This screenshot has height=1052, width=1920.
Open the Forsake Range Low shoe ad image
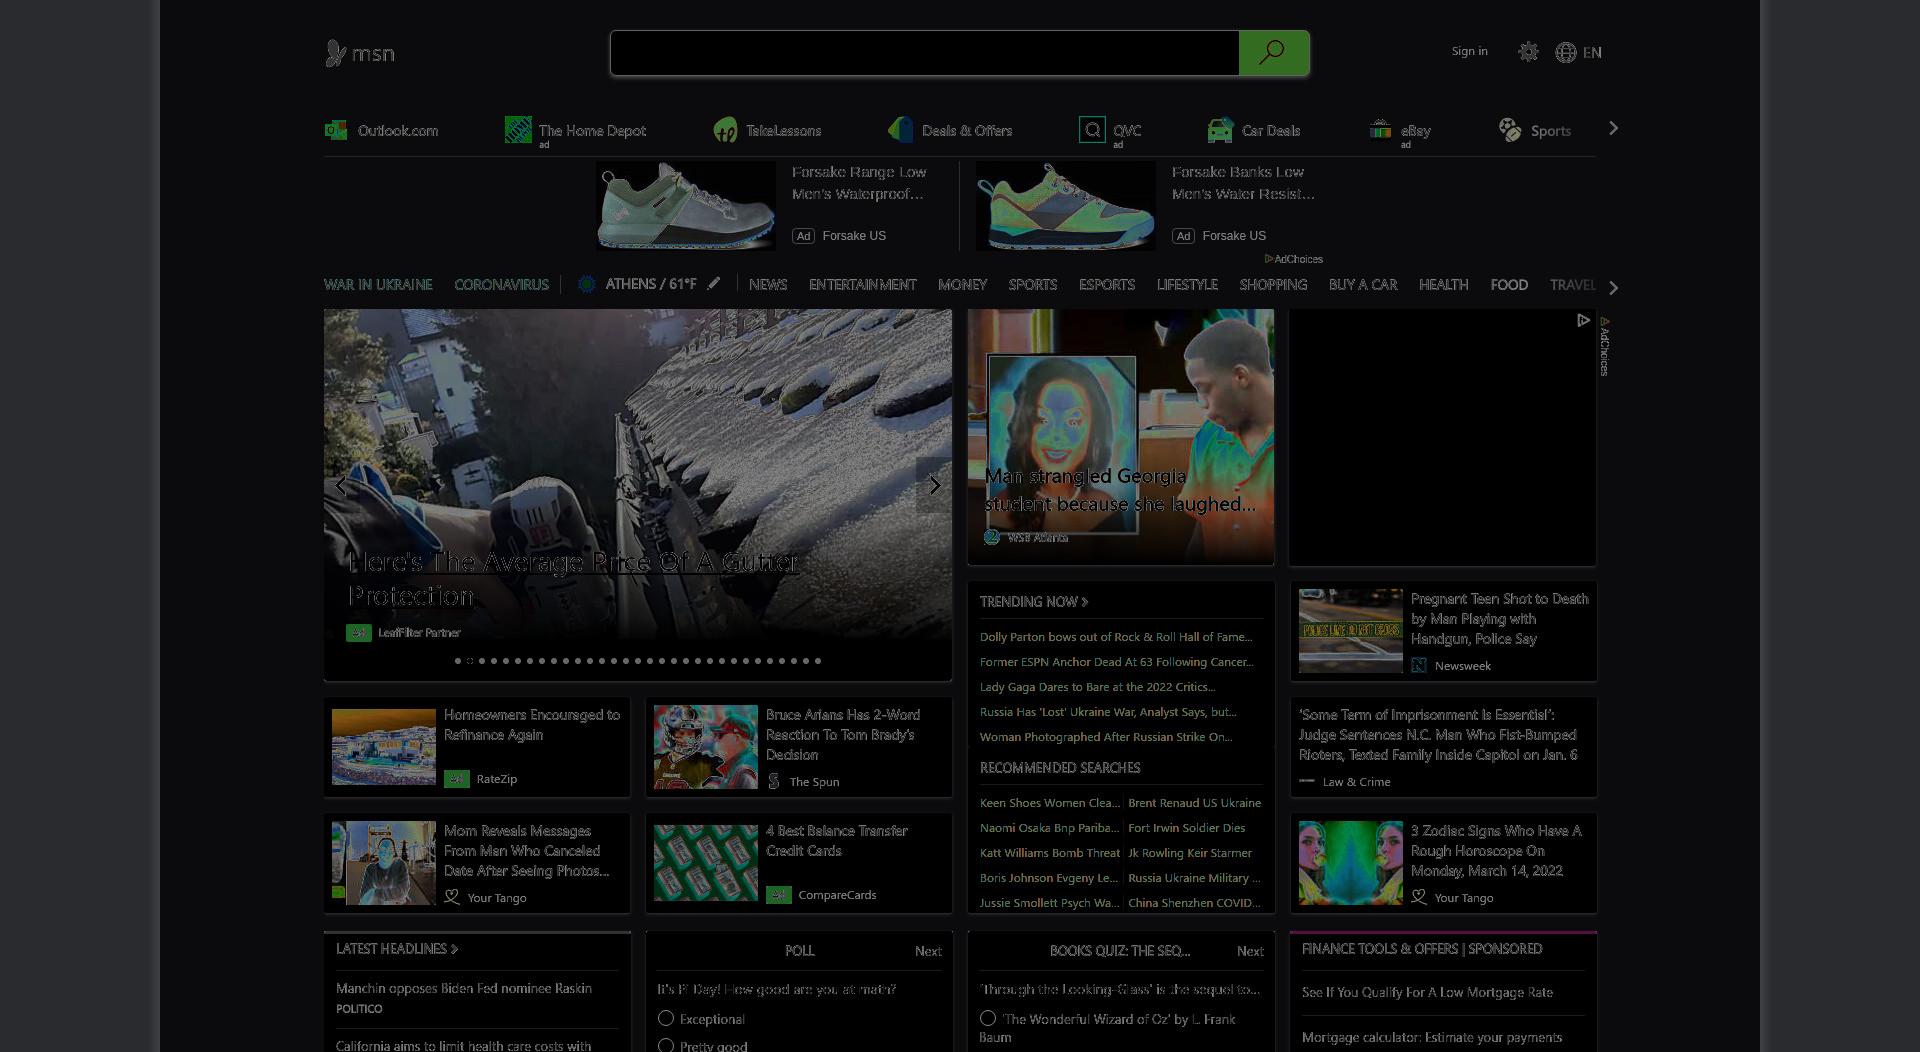click(686, 207)
